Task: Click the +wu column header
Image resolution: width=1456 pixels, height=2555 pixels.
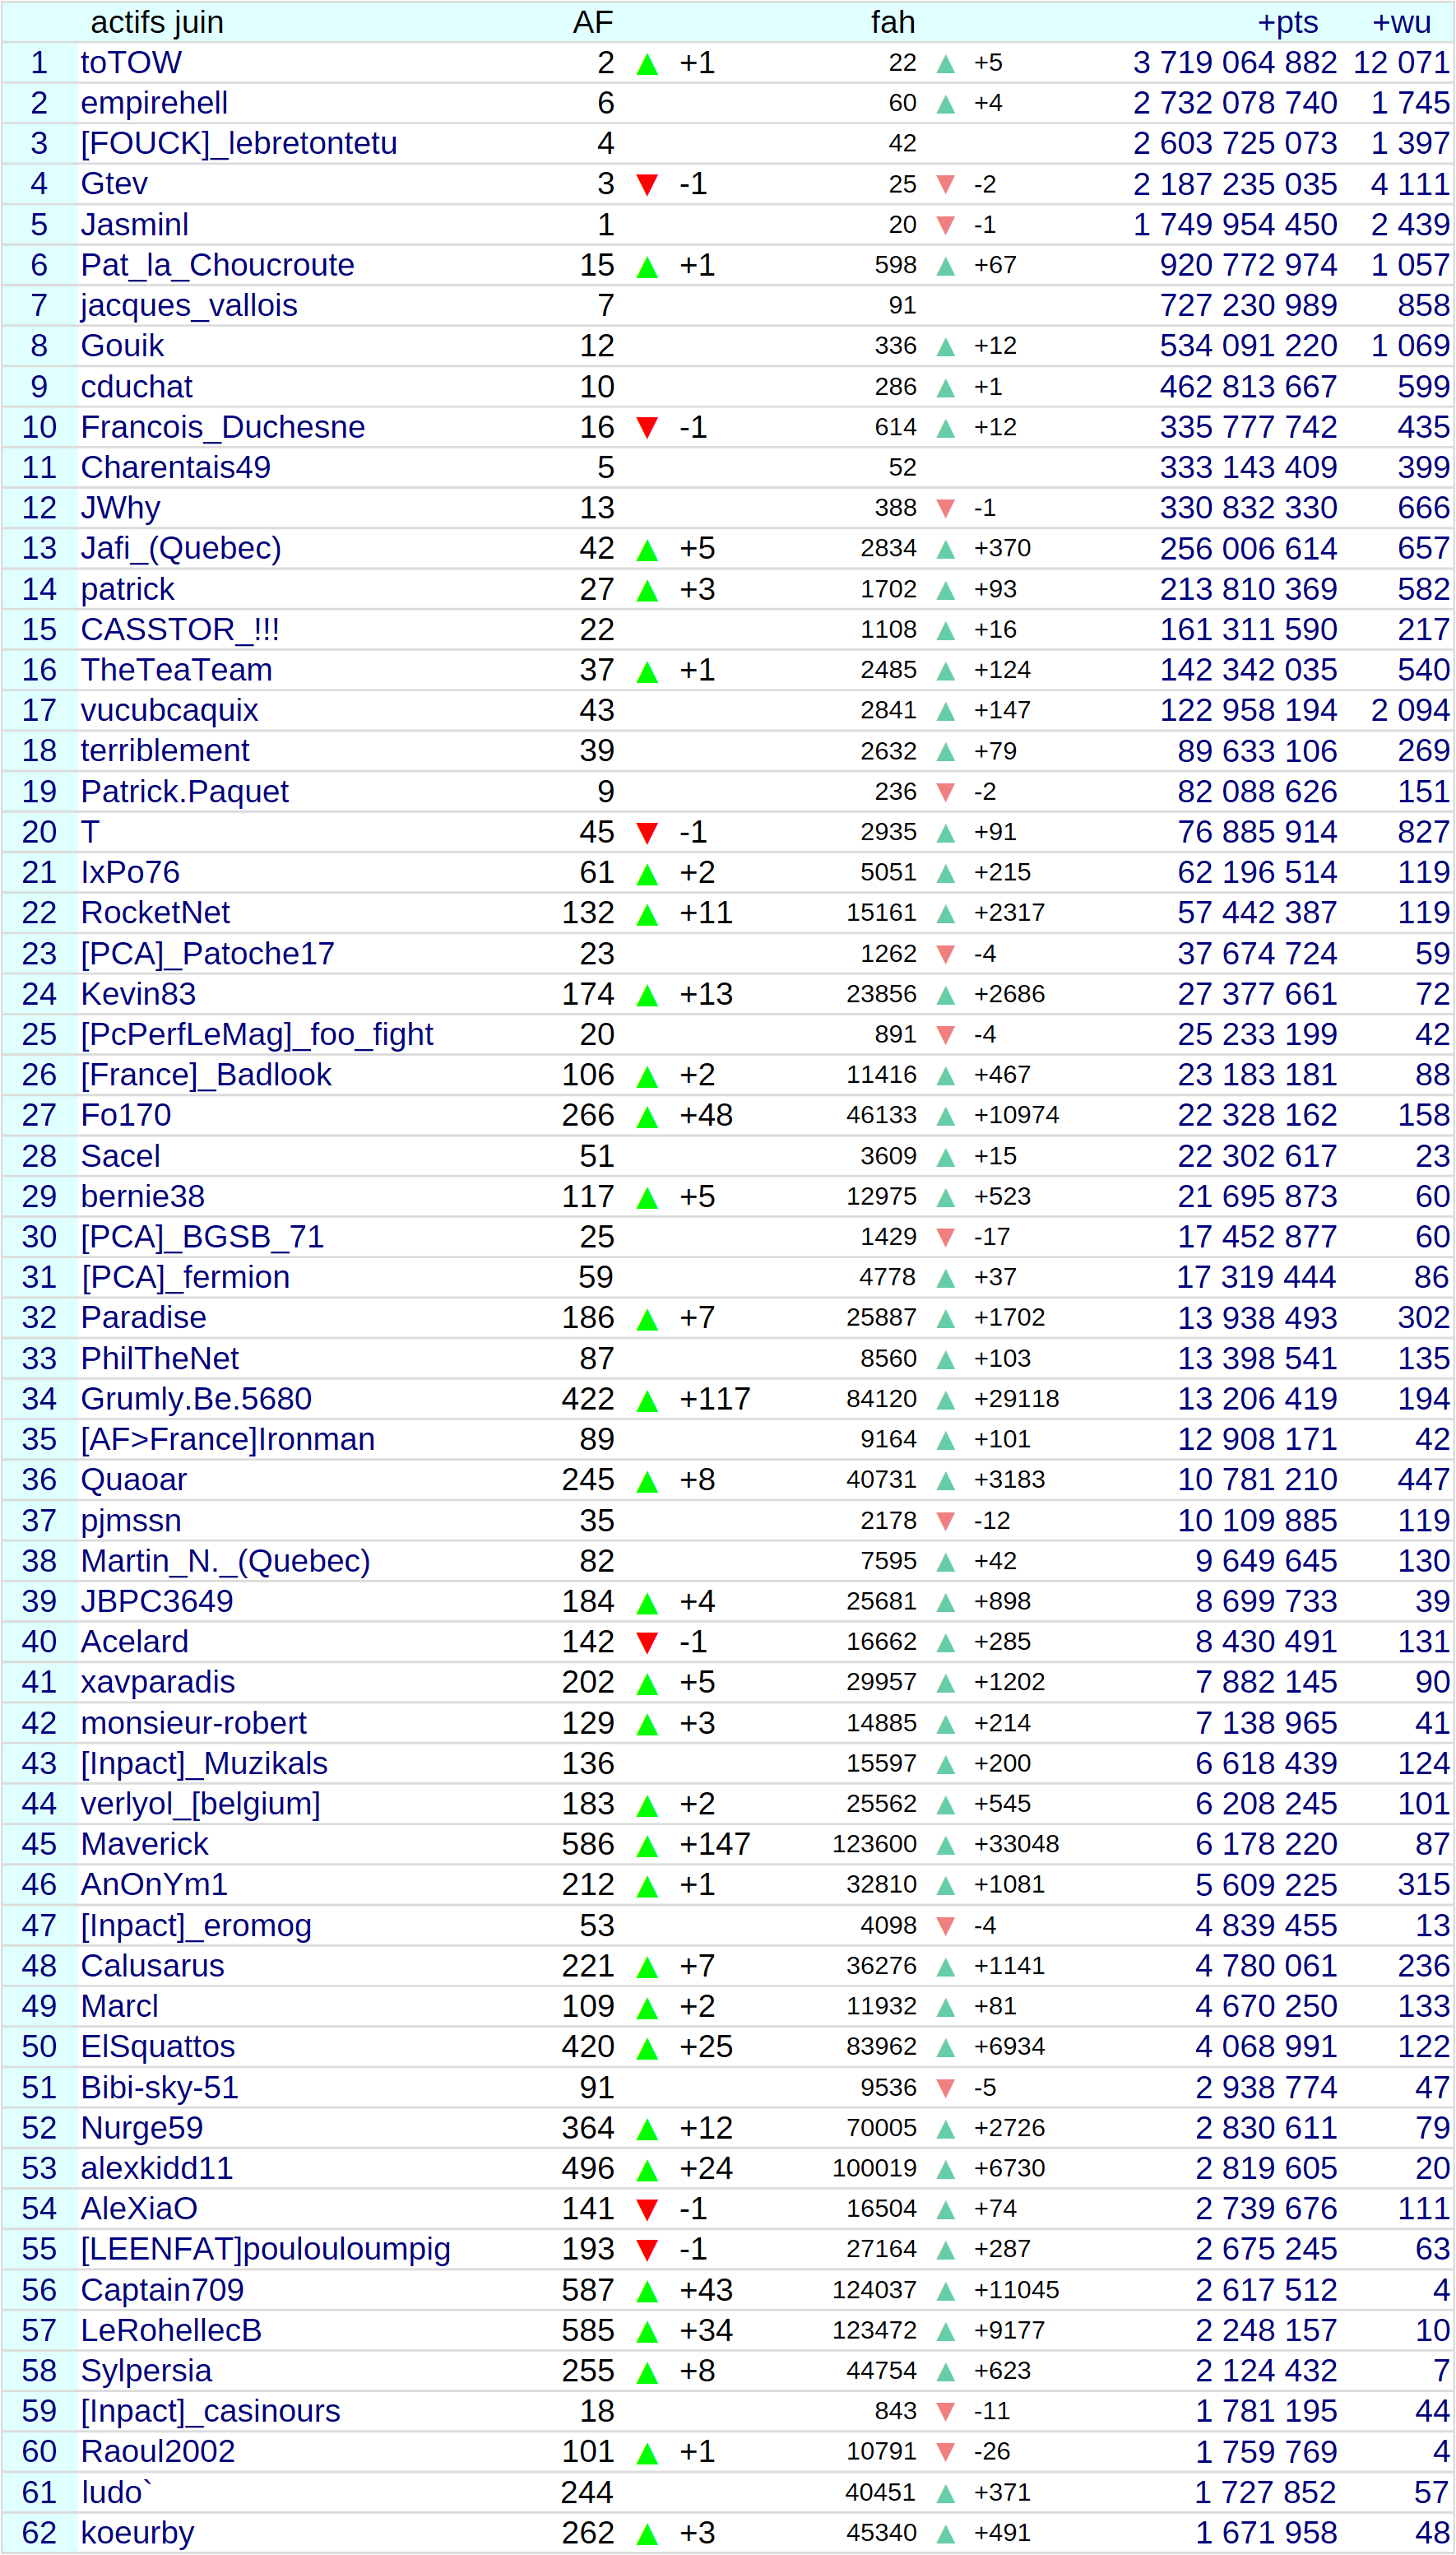Action: pos(1401,22)
